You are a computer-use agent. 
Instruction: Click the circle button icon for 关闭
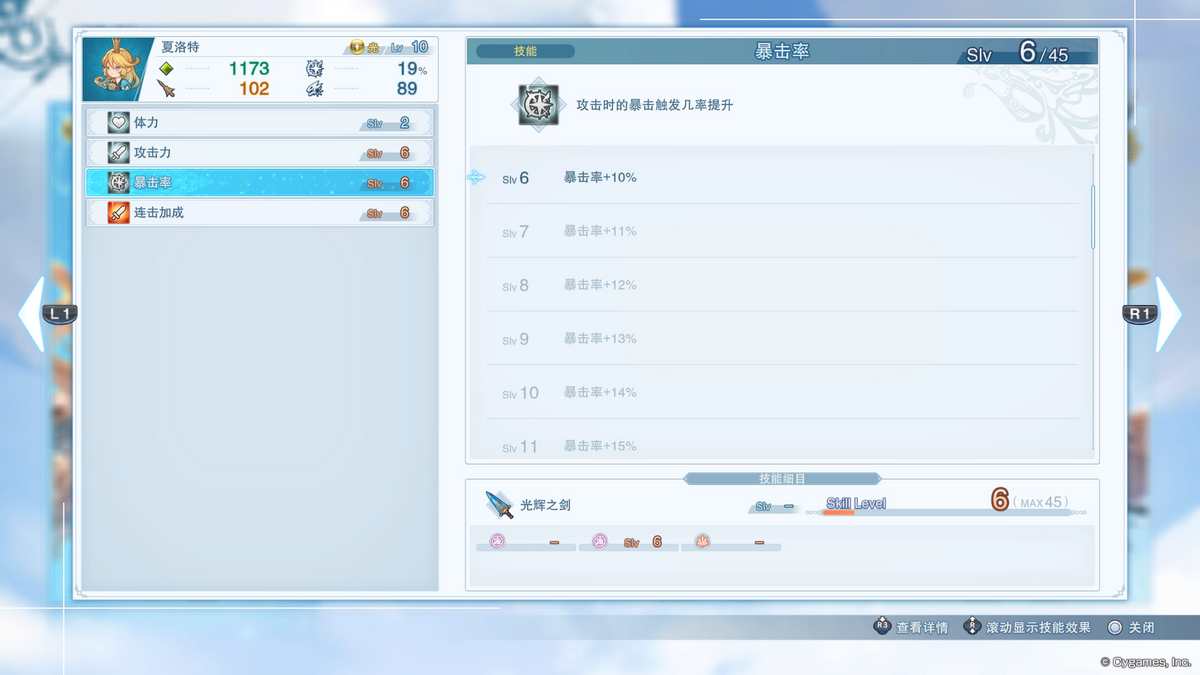(1115, 627)
